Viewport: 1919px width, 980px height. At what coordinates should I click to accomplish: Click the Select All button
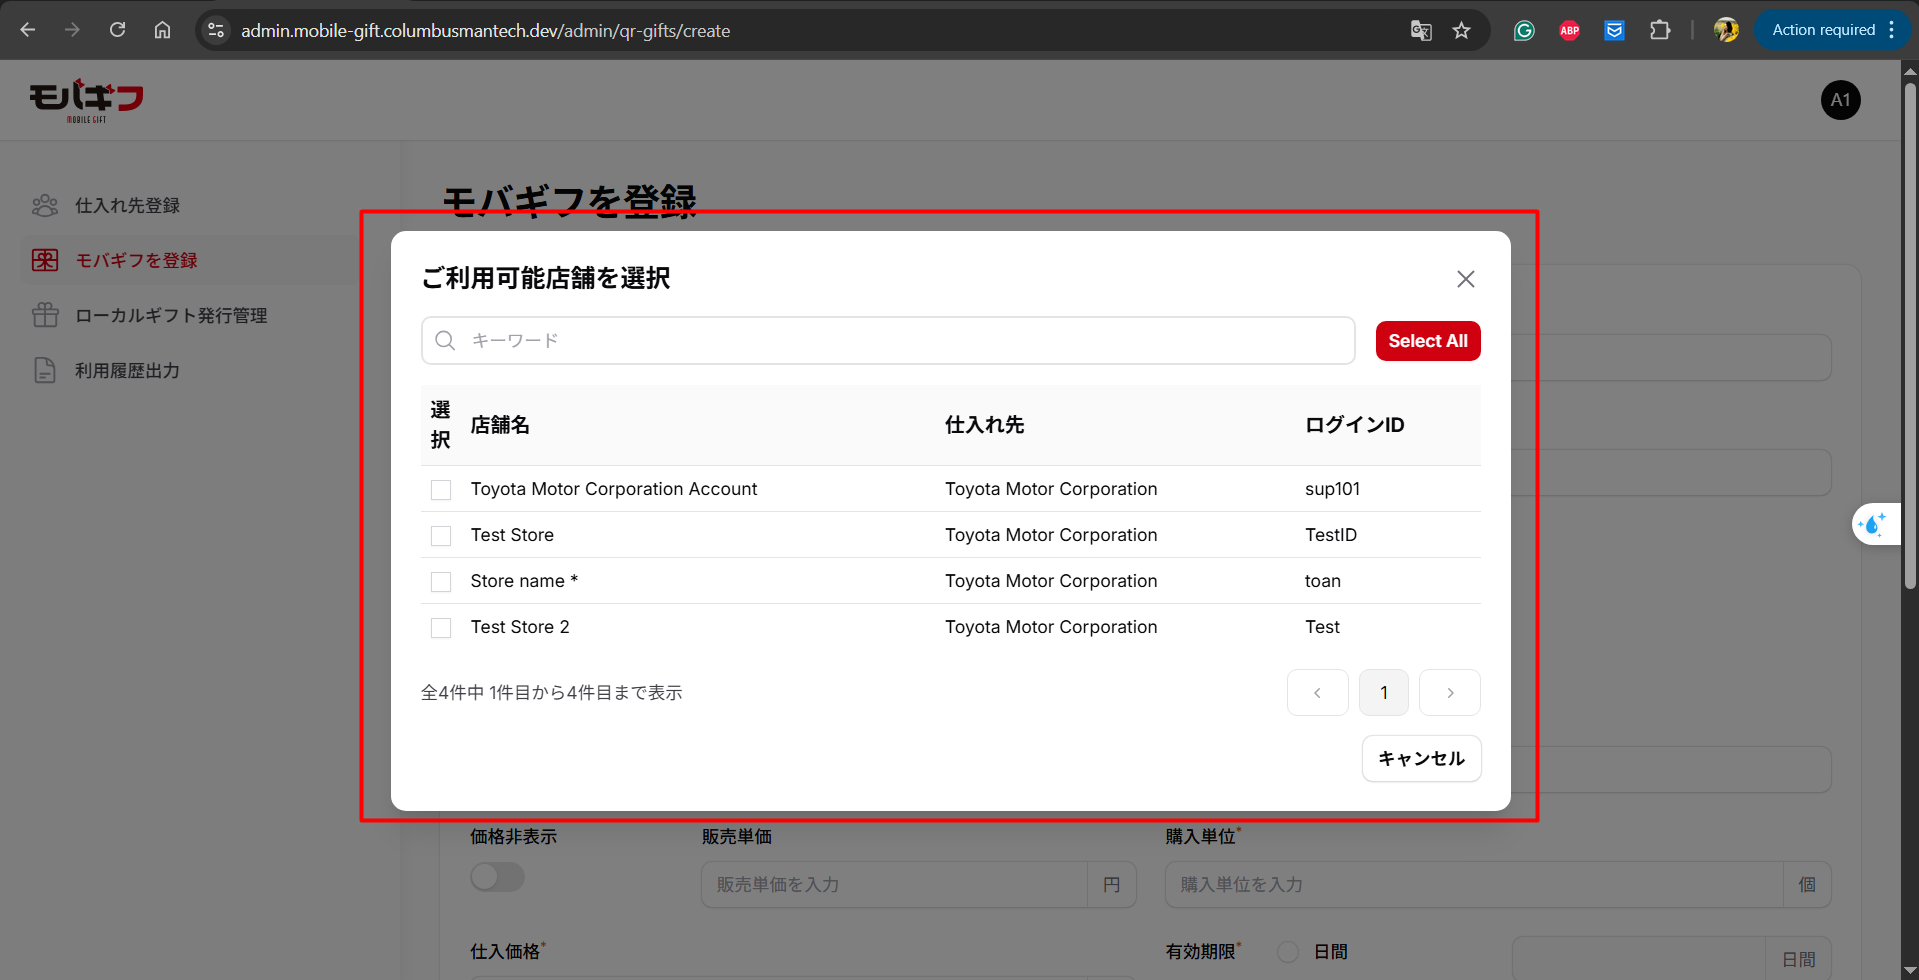click(x=1427, y=341)
